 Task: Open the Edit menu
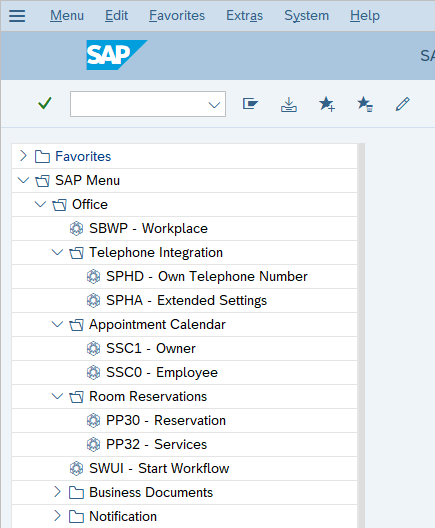click(x=116, y=15)
